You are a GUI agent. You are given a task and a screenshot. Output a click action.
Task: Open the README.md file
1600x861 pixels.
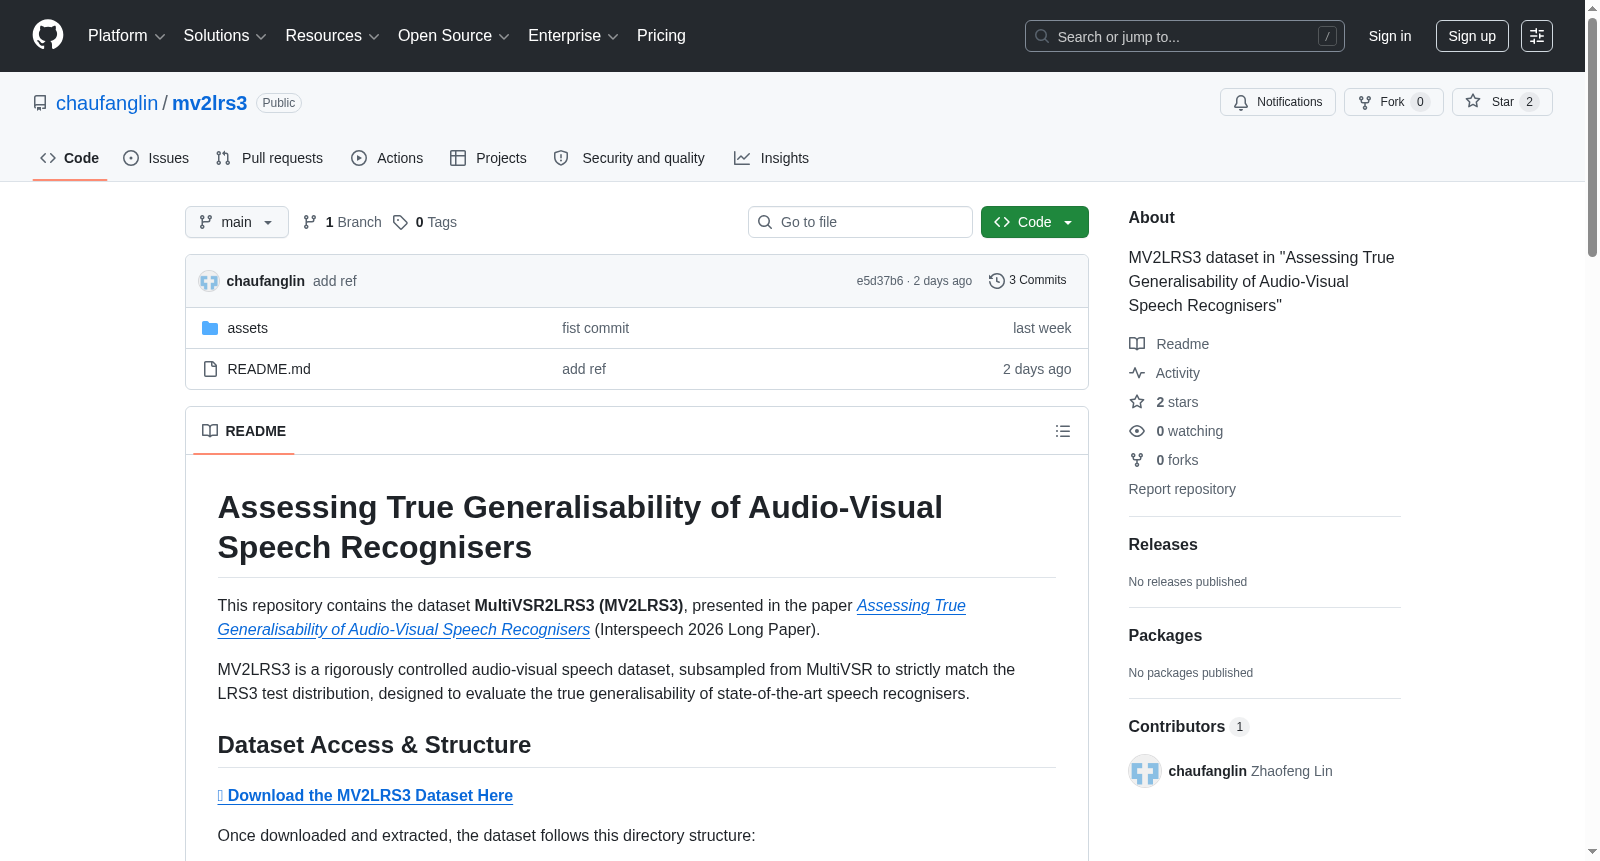click(x=269, y=369)
